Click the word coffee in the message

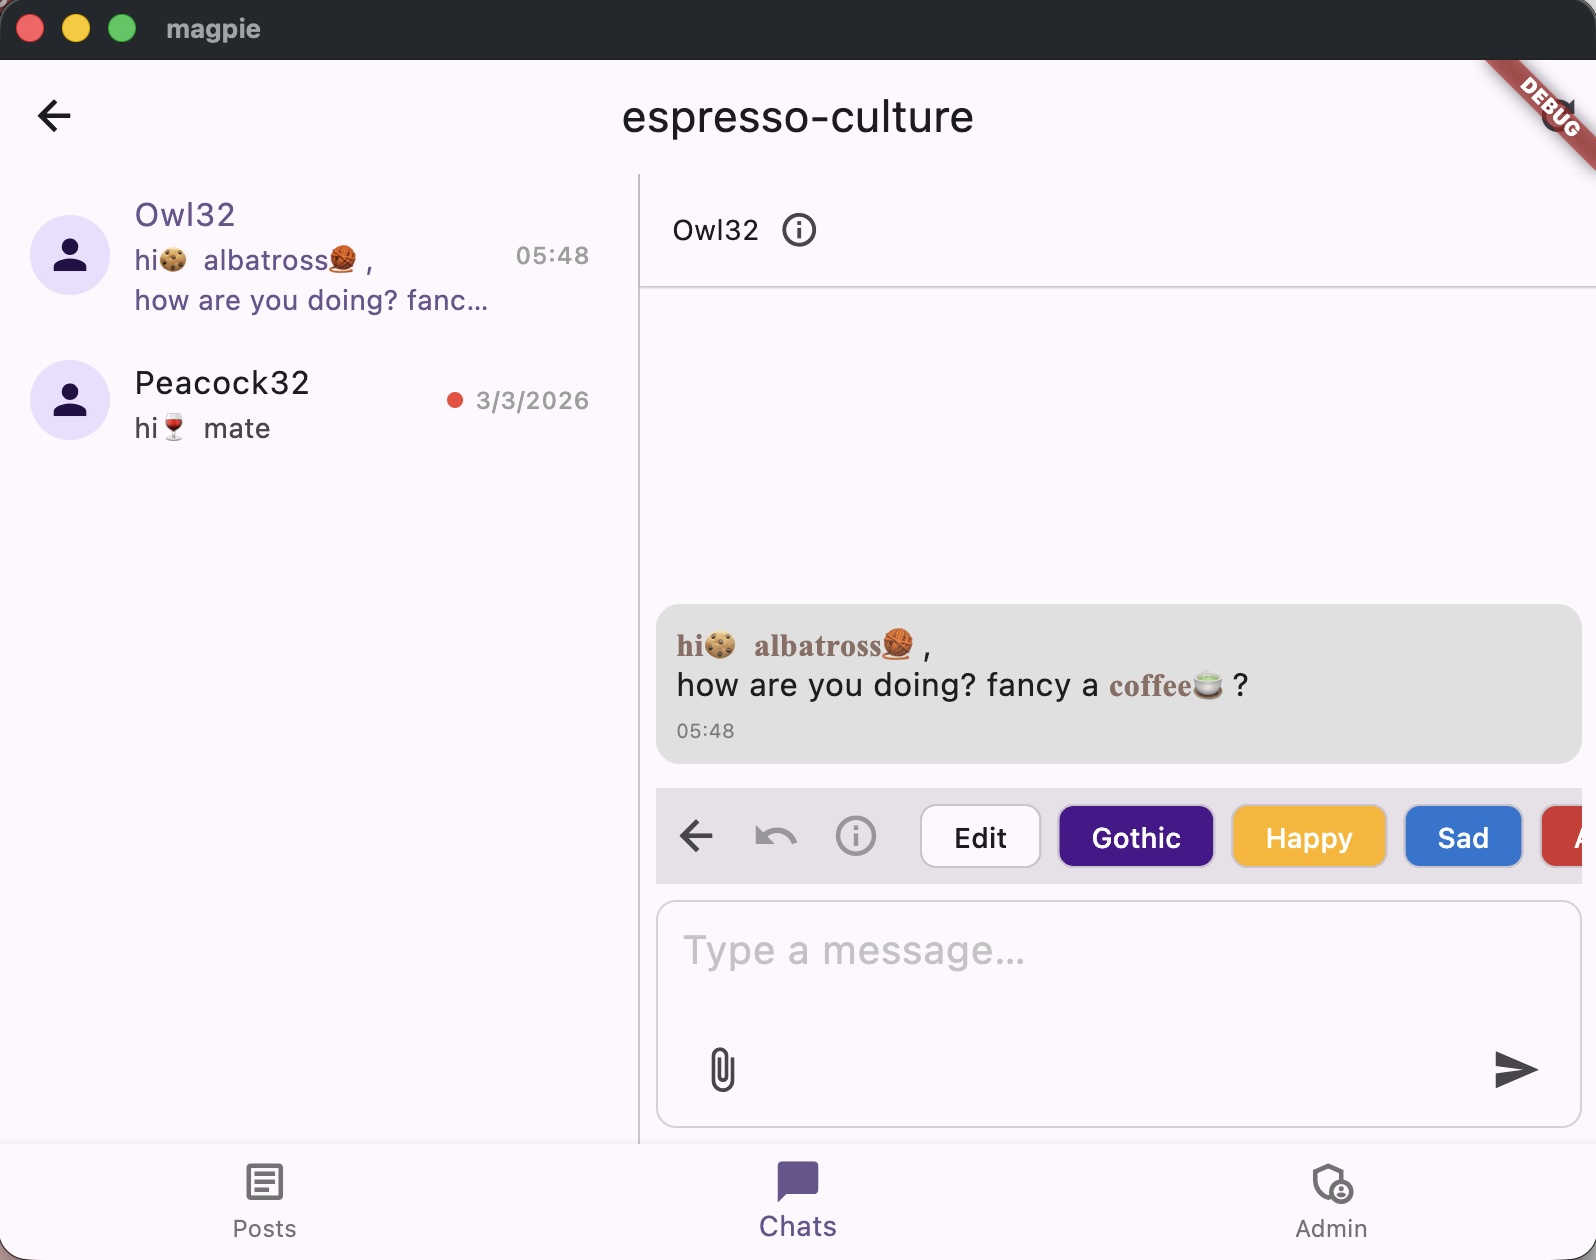pyautogui.click(x=1150, y=686)
